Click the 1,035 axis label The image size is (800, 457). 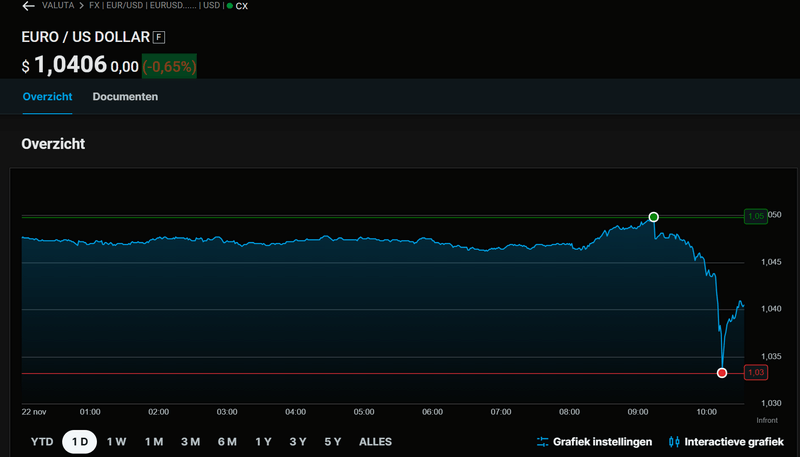pos(771,357)
